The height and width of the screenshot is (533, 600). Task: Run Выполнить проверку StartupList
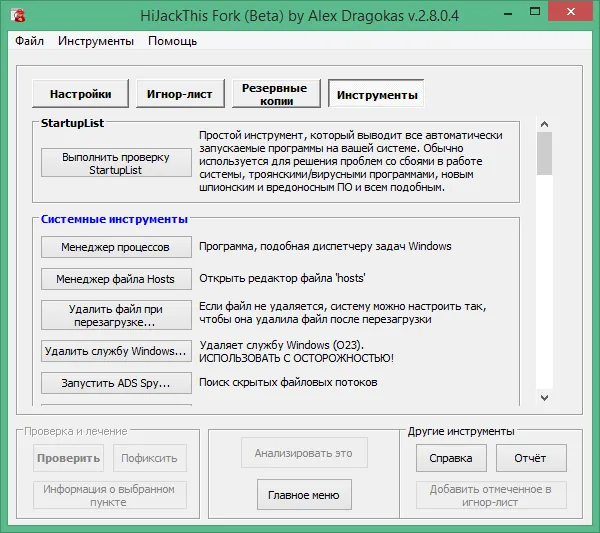point(116,163)
